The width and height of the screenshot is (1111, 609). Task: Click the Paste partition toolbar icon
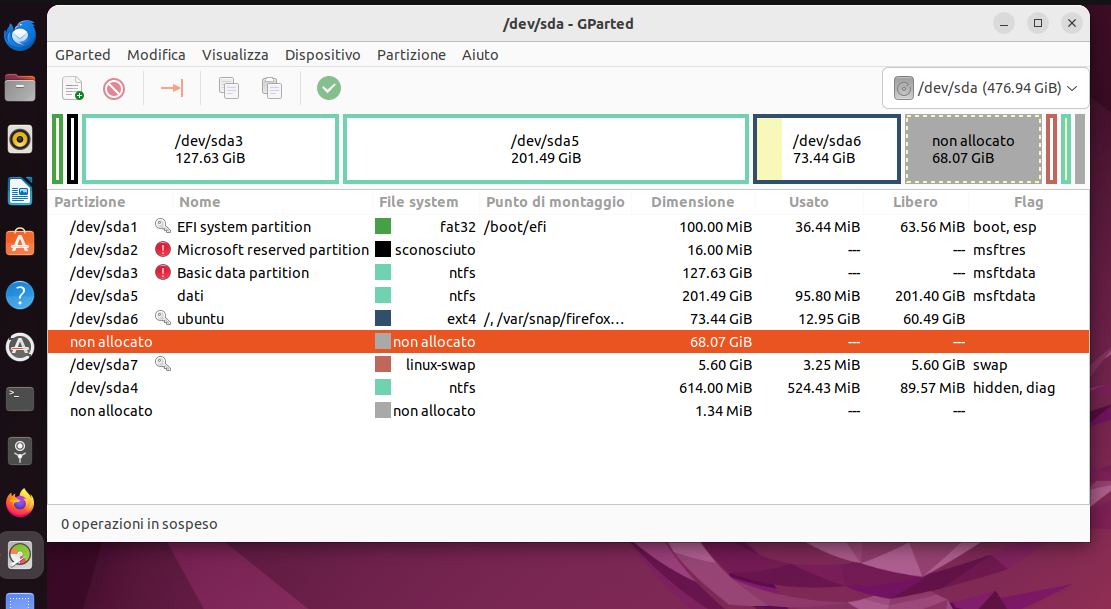(271, 89)
